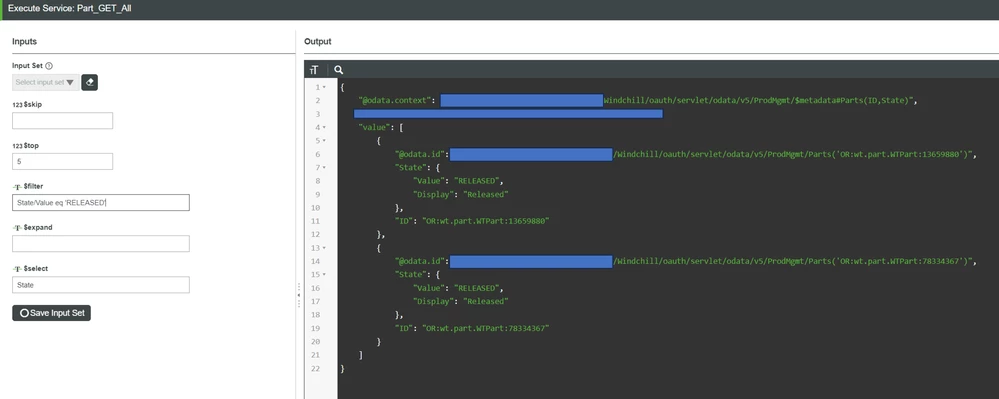Screen dimensions: 999x399
Task: Click the eraser clear input set icon
Action: [89, 82]
